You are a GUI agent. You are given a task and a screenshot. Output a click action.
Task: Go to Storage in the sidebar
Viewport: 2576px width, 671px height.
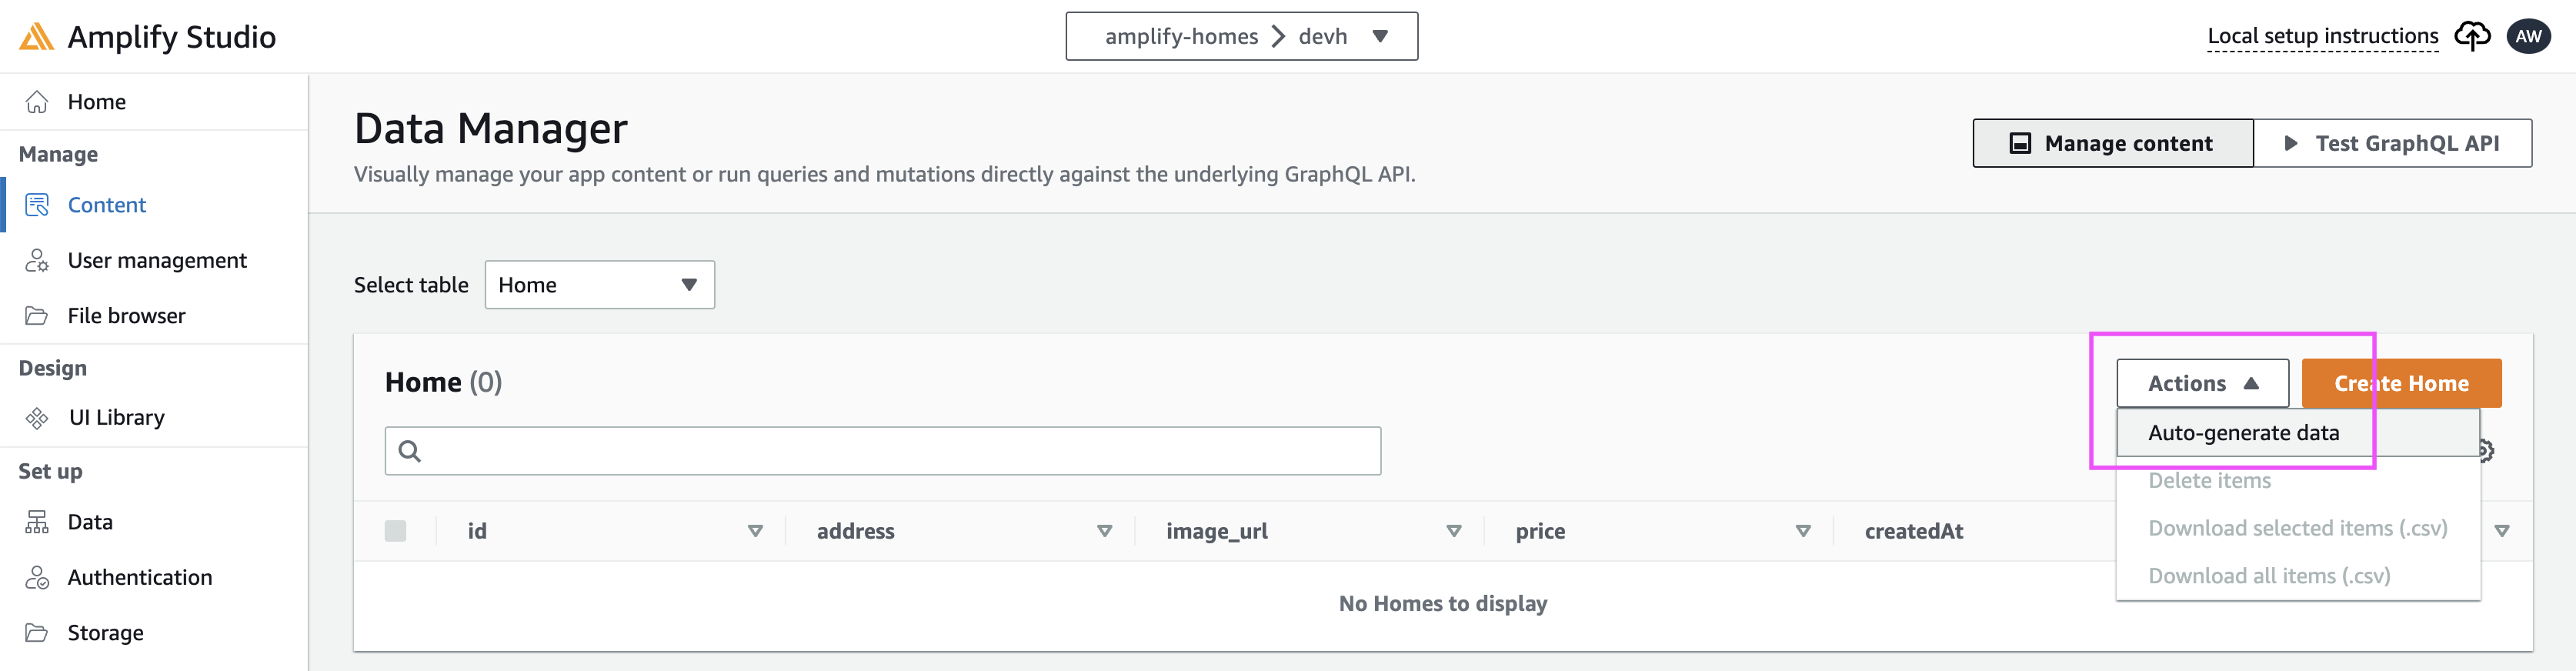(105, 633)
